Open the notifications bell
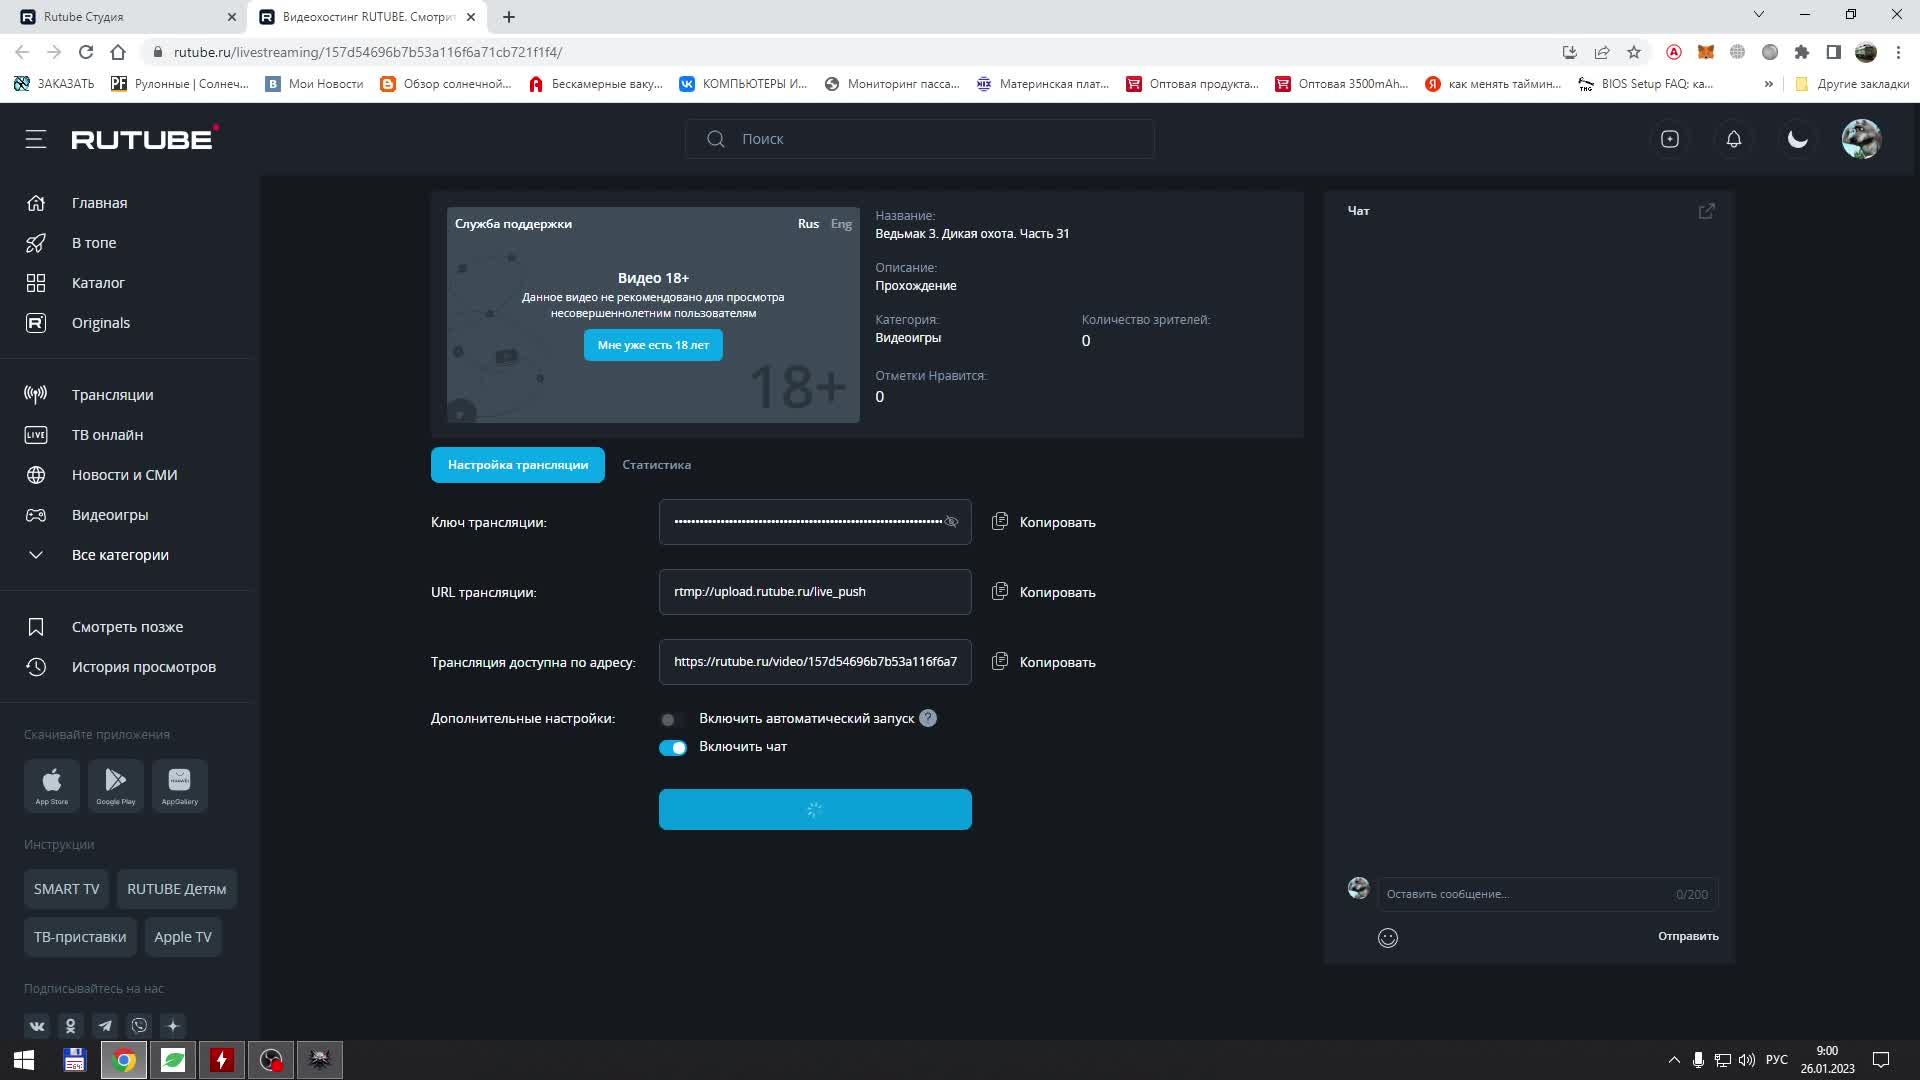 pyautogui.click(x=1734, y=139)
